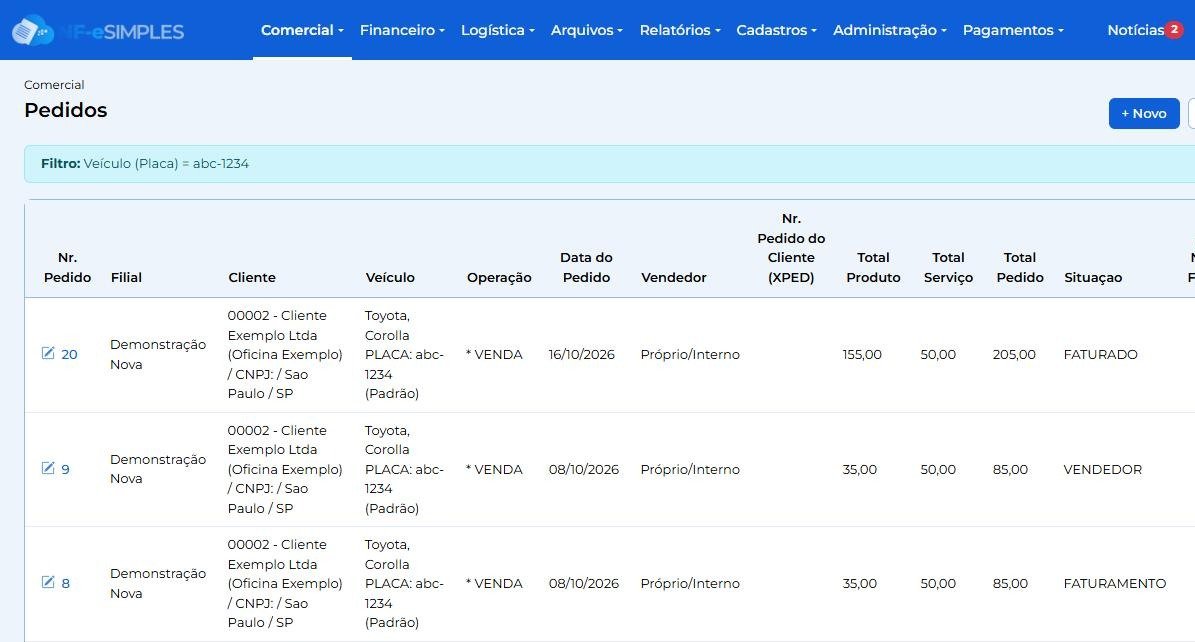Open the Financeiro dropdown menu
1195x642 pixels.
point(402,30)
